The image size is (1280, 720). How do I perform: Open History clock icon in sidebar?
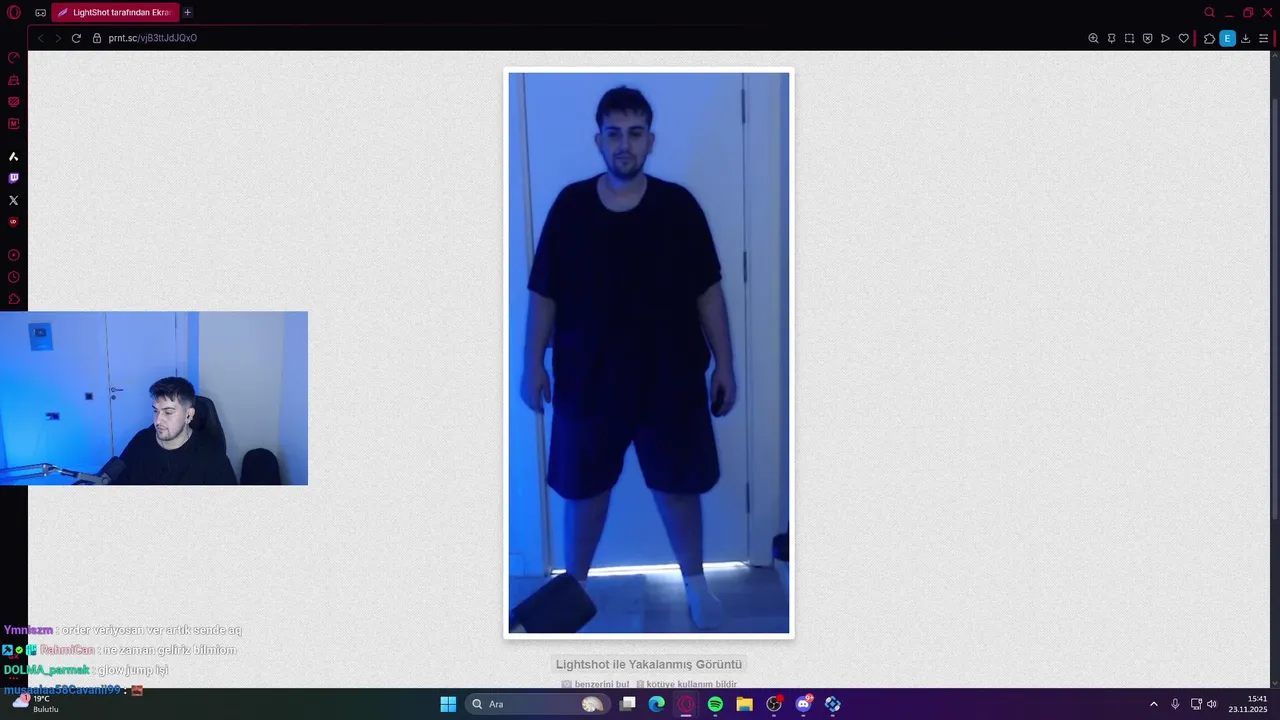[13, 277]
